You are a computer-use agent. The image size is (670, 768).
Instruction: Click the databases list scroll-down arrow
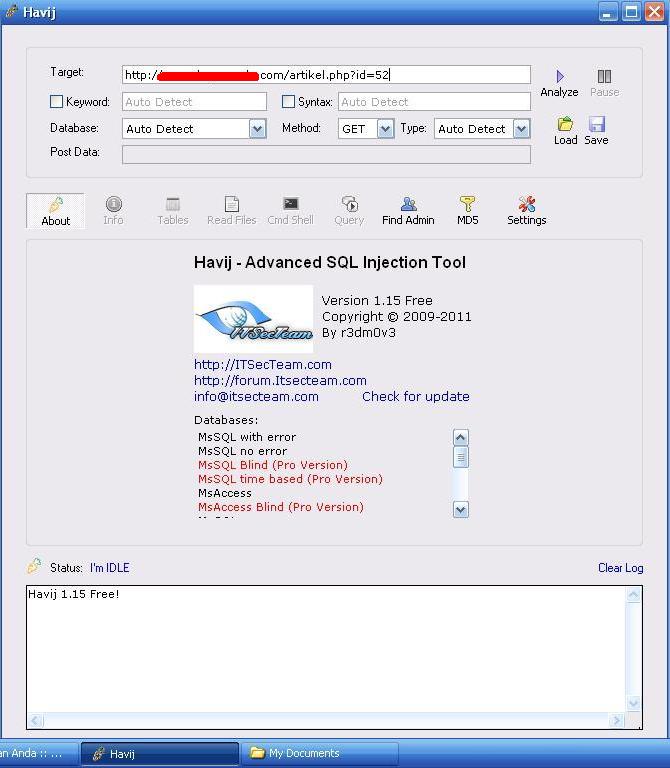(460, 510)
